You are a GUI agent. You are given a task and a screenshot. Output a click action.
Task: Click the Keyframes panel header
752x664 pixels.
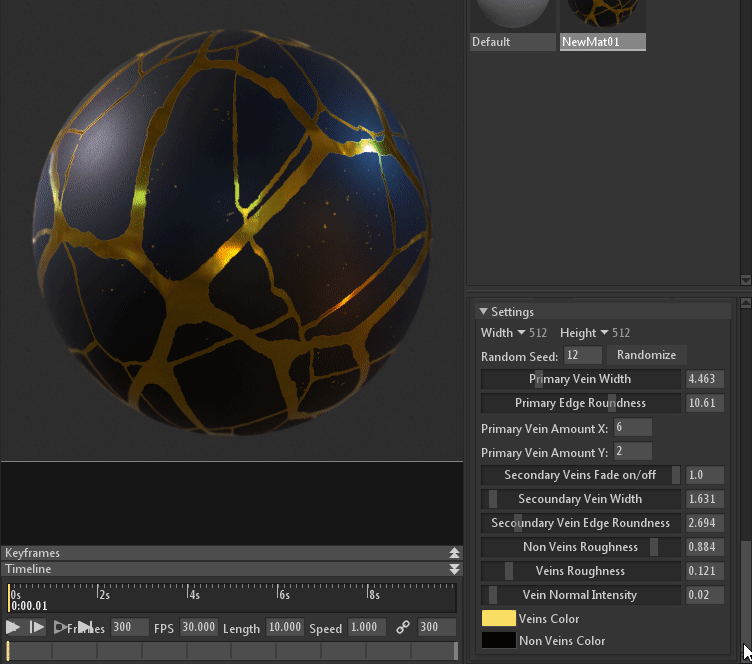point(232,553)
